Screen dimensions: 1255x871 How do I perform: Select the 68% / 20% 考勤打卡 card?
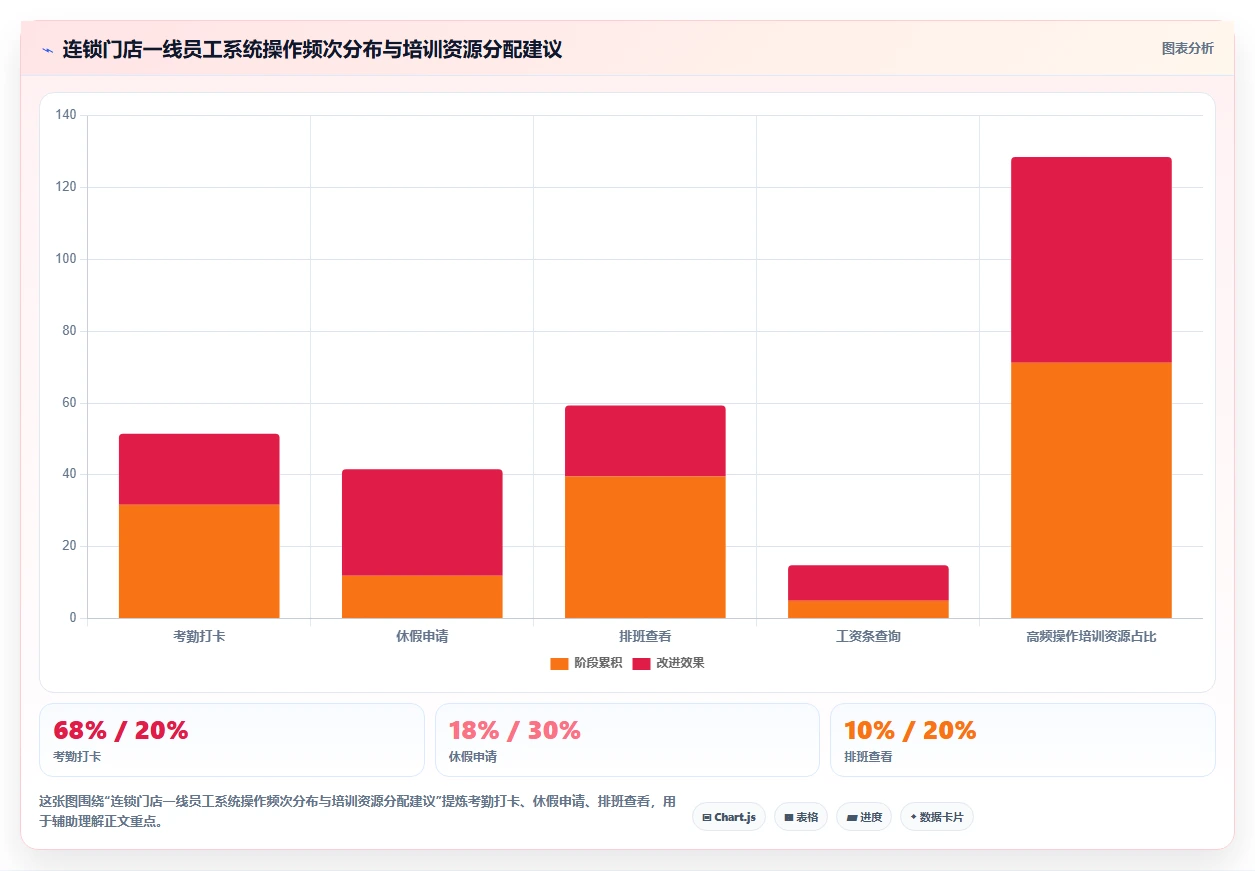(x=232, y=740)
